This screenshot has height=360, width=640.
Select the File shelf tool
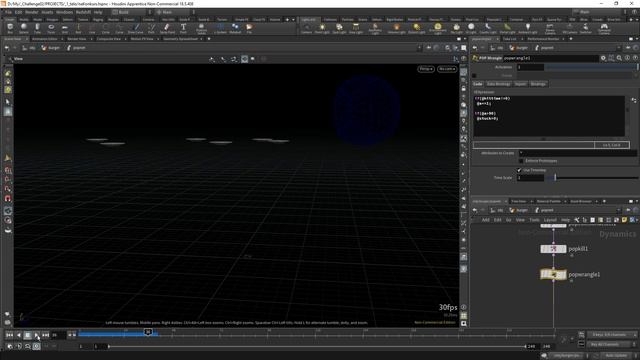click(249, 28)
